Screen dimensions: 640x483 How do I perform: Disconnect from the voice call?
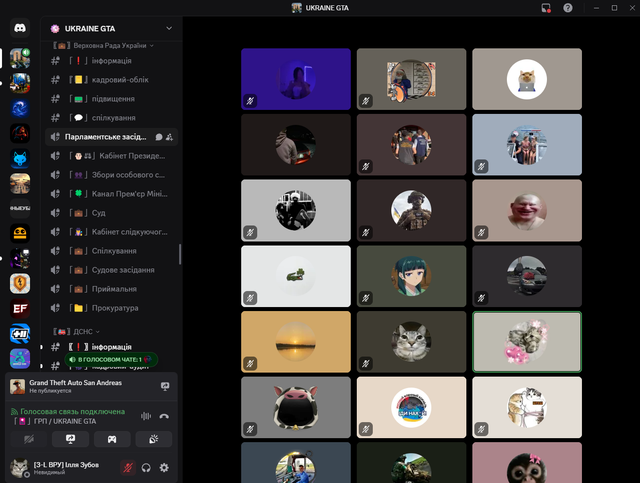click(164, 416)
